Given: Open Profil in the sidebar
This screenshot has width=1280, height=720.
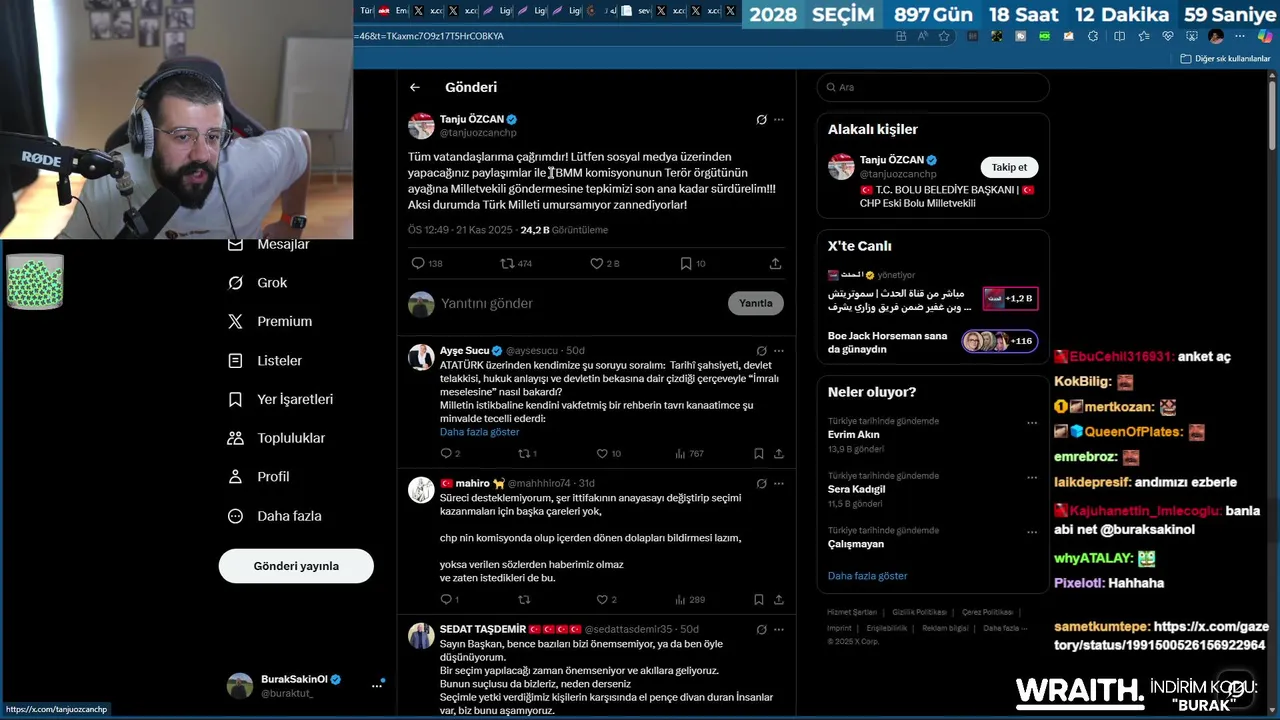Looking at the screenshot, I should coord(259,477).
